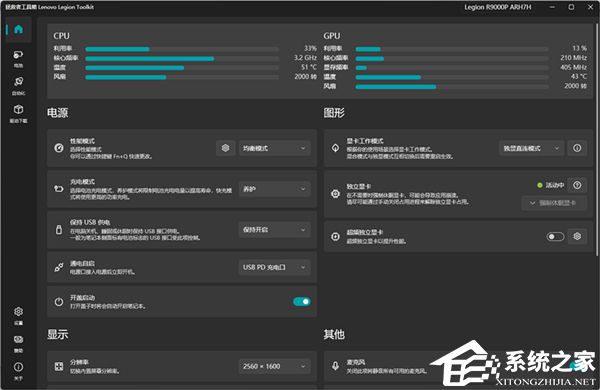Image resolution: width=600 pixels, height=390 pixels.
Task: Open the USB PD 充电口 dropdown
Action: [274, 267]
